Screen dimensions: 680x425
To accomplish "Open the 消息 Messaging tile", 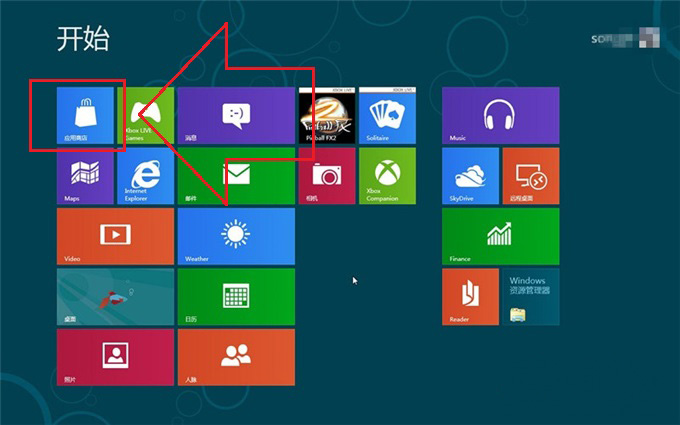I will [236, 115].
